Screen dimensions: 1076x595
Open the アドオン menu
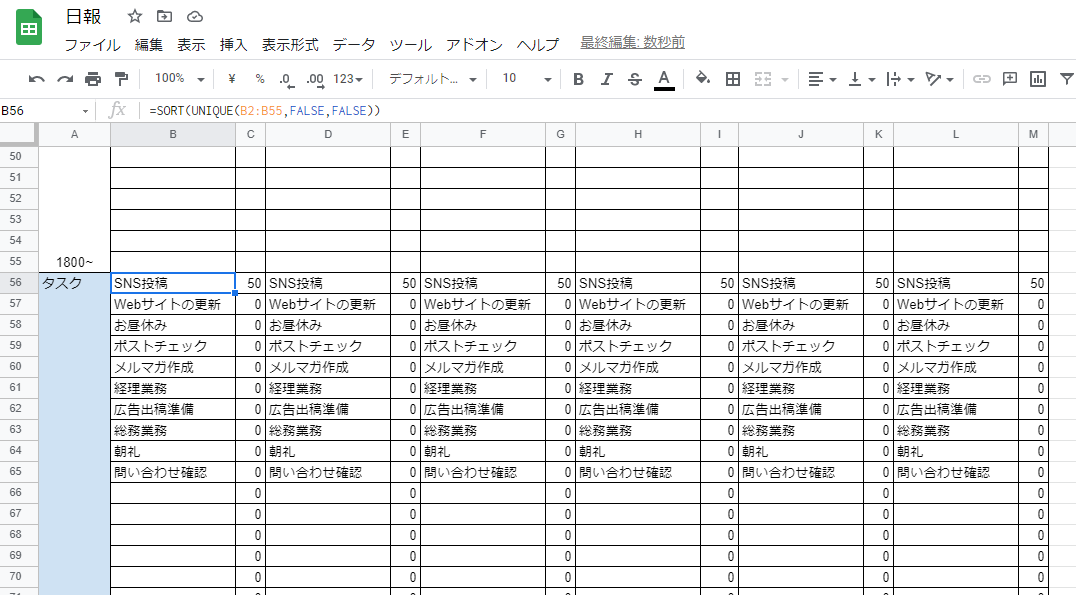tap(474, 45)
